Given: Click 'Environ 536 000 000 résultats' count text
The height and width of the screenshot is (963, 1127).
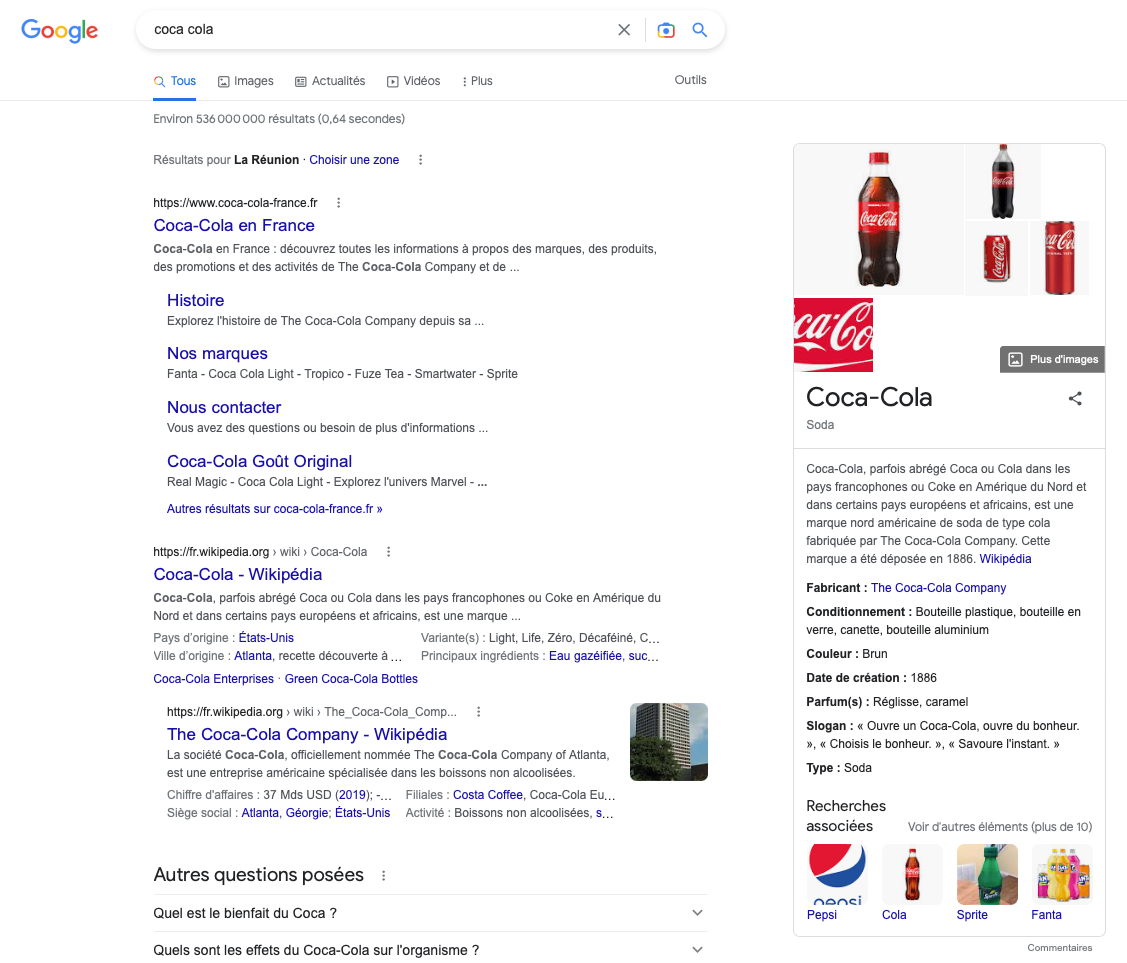Looking at the screenshot, I should click(279, 119).
